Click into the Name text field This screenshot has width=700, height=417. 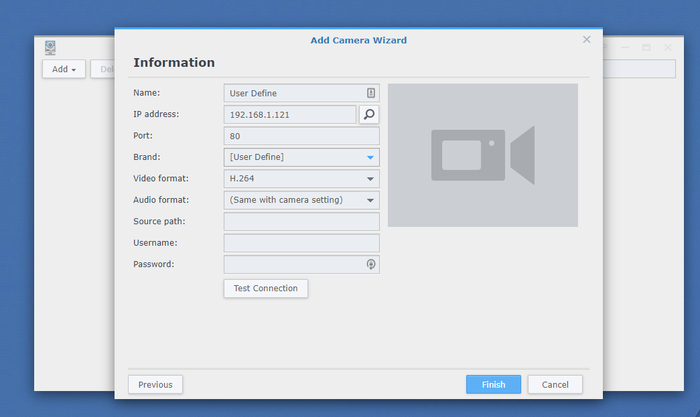(x=294, y=93)
